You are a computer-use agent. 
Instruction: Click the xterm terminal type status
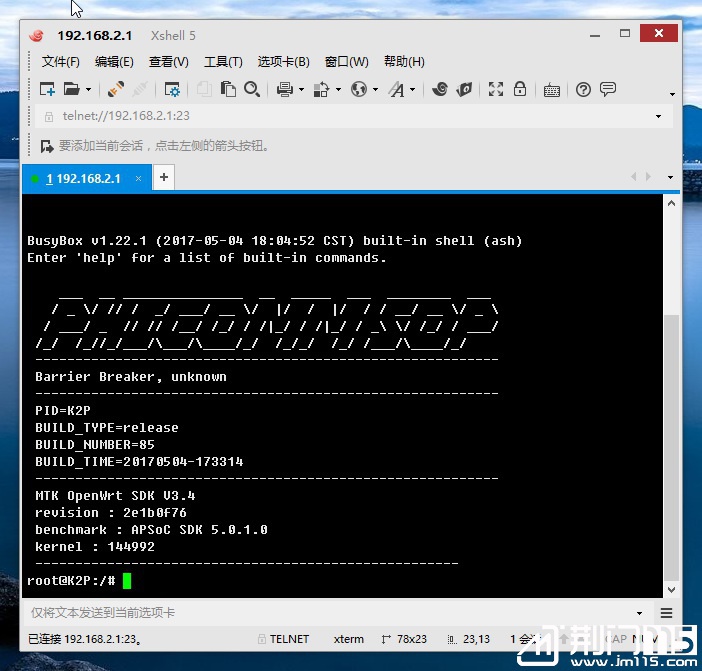coord(348,639)
